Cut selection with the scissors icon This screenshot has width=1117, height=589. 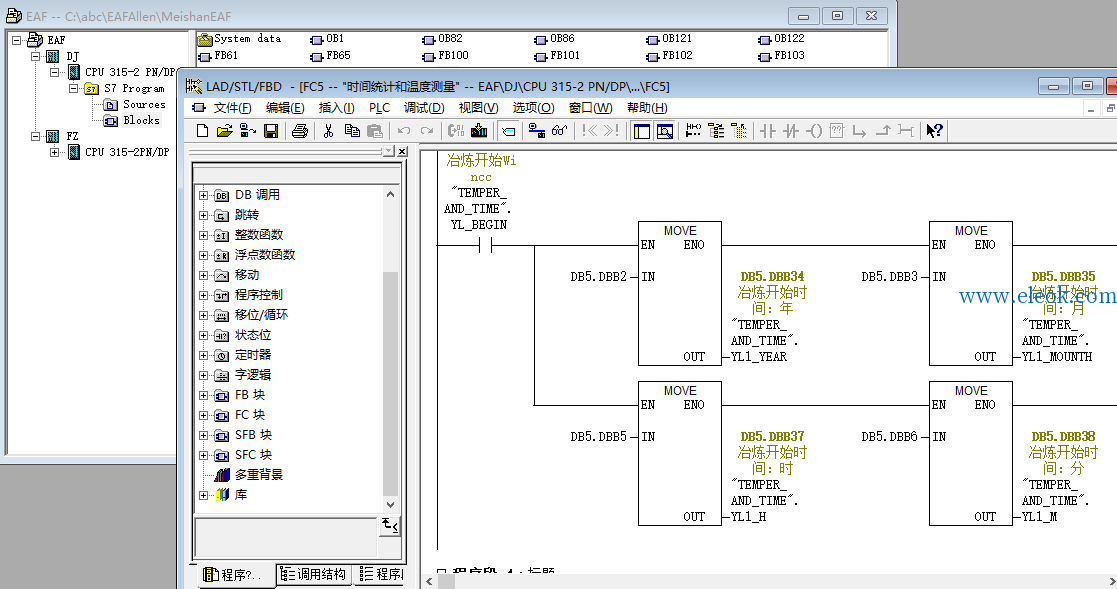click(x=328, y=131)
